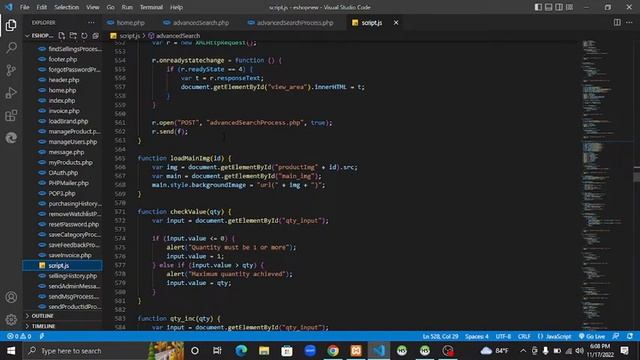Toggle the bottom panel layout icon
Viewport: 640px width, 360px height.
549,7
